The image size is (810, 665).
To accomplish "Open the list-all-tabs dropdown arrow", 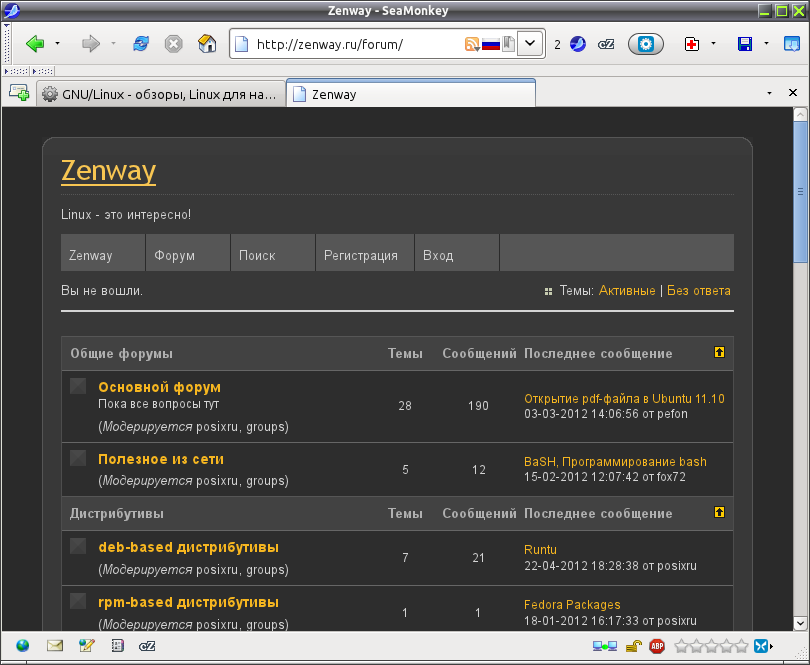I will (769, 93).
